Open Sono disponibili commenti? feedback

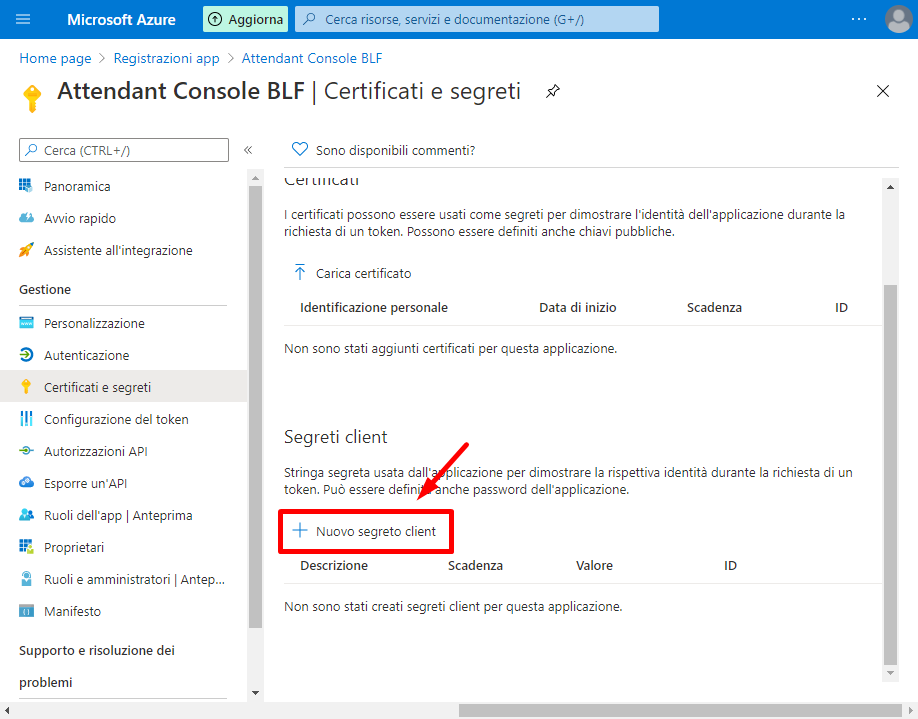395,150
